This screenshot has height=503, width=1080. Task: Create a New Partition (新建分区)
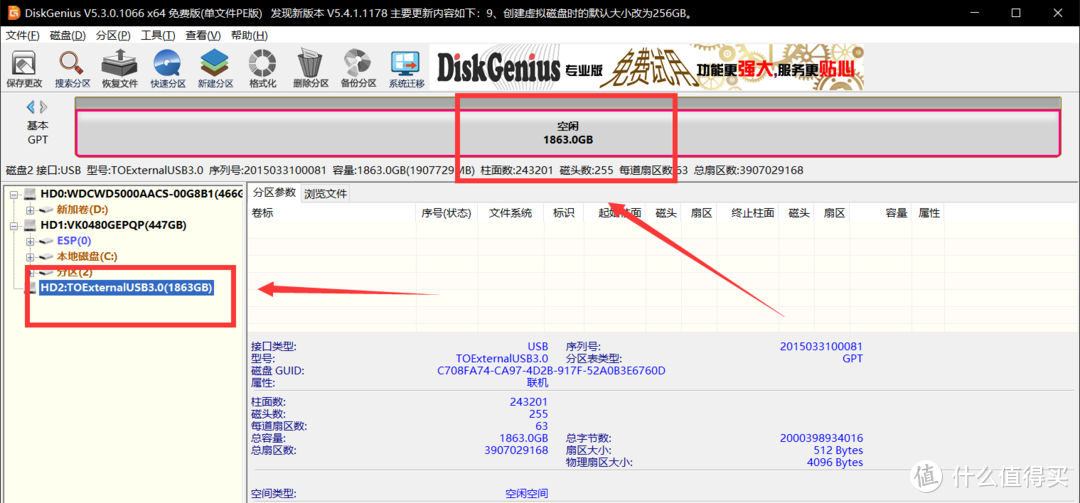pyautogui.click(x=215, y=69)
